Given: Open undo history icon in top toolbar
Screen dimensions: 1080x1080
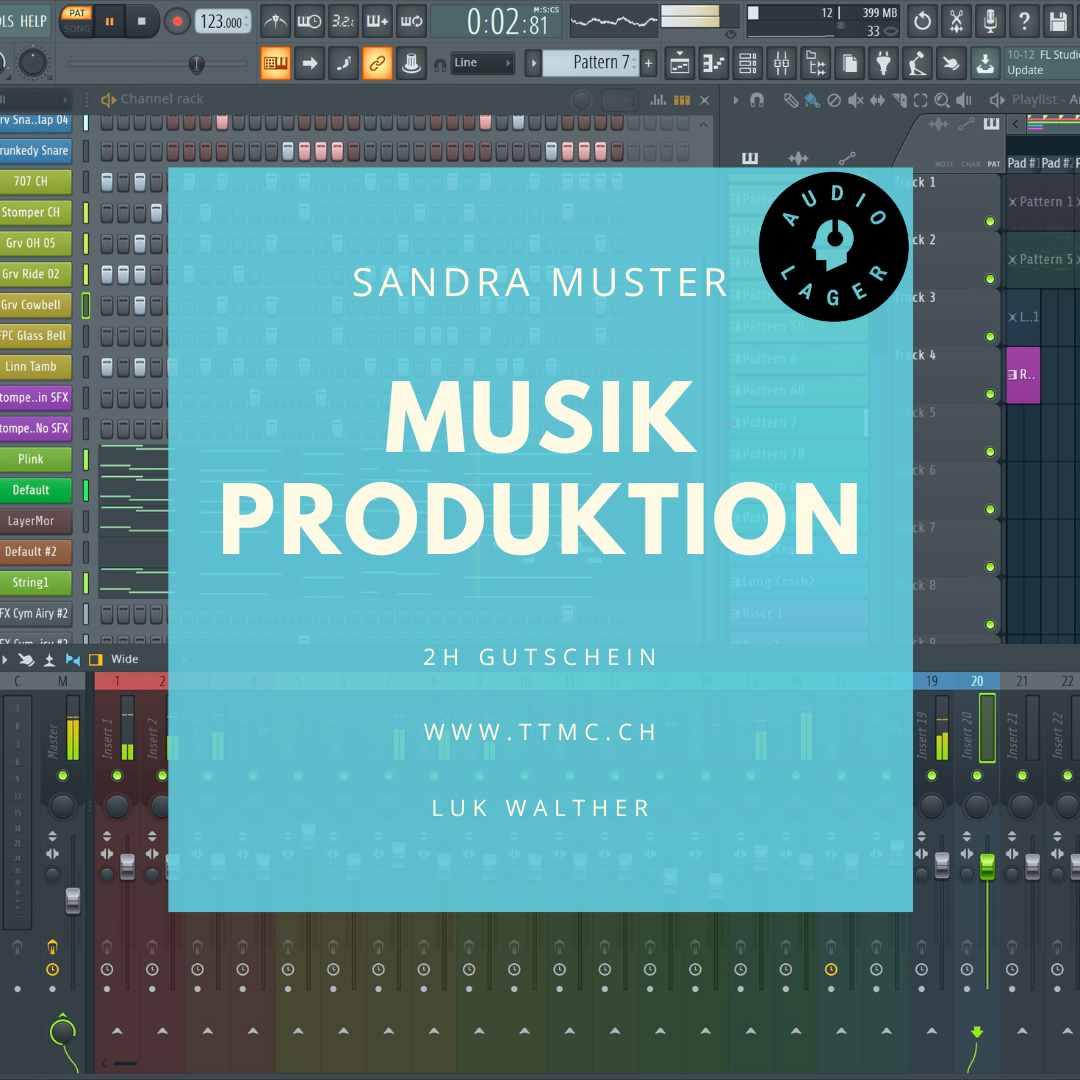Looking at the screenshot, I should click(922, 21).
